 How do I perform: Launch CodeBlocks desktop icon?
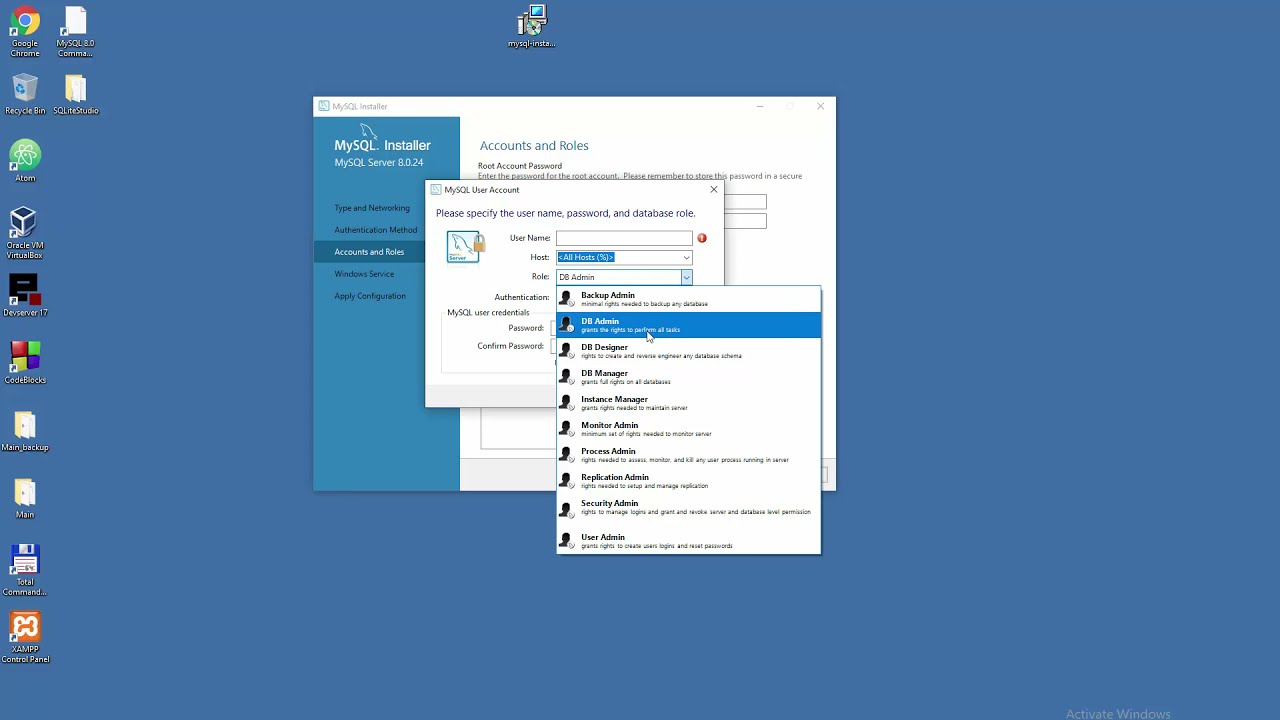(25, 362)
